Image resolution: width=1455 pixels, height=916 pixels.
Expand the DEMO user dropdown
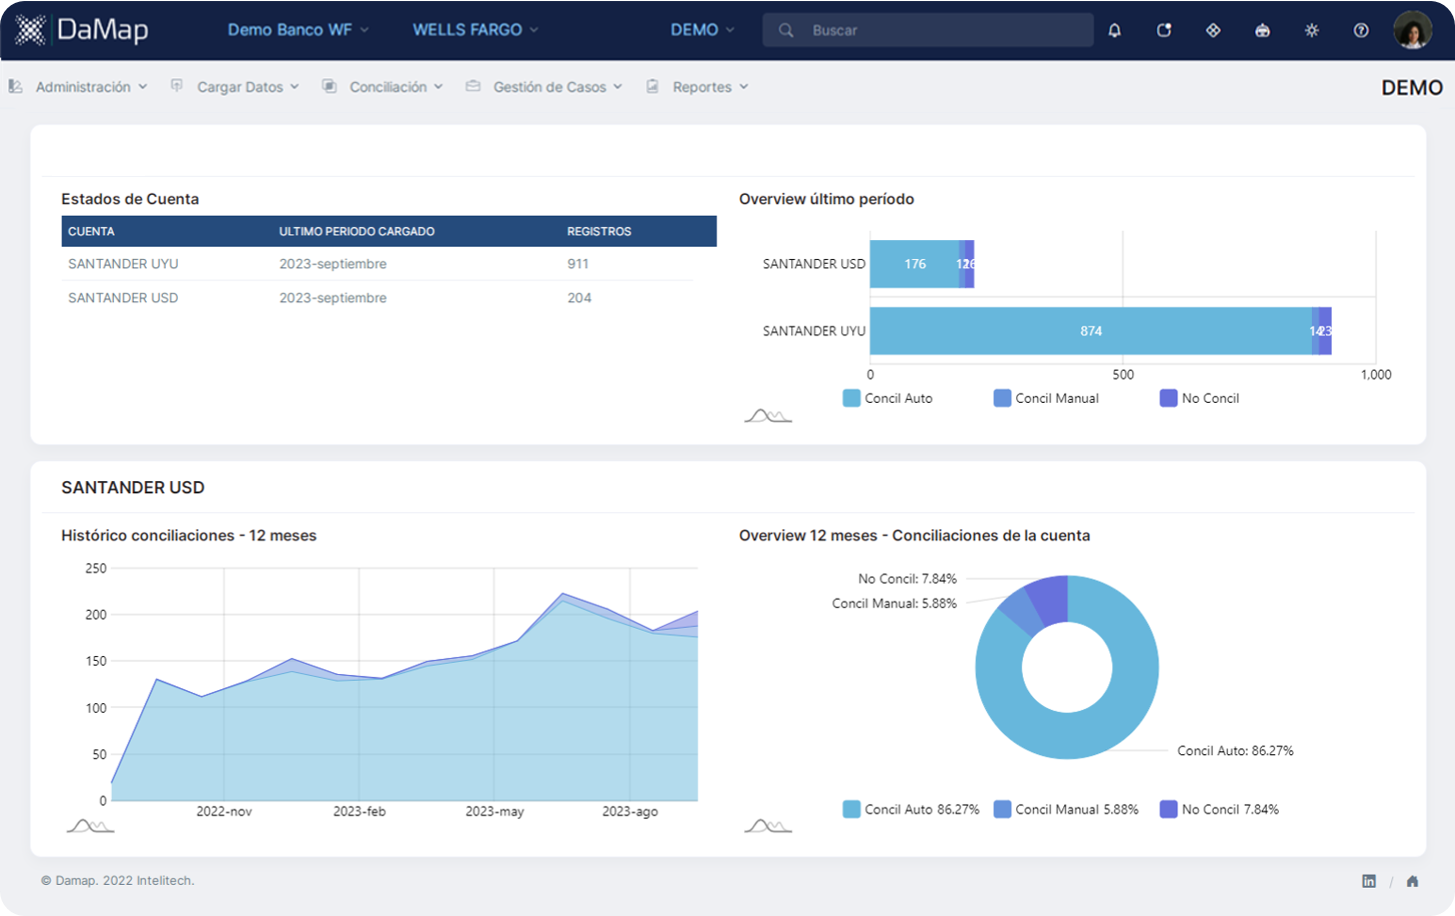tap(701, 30)
